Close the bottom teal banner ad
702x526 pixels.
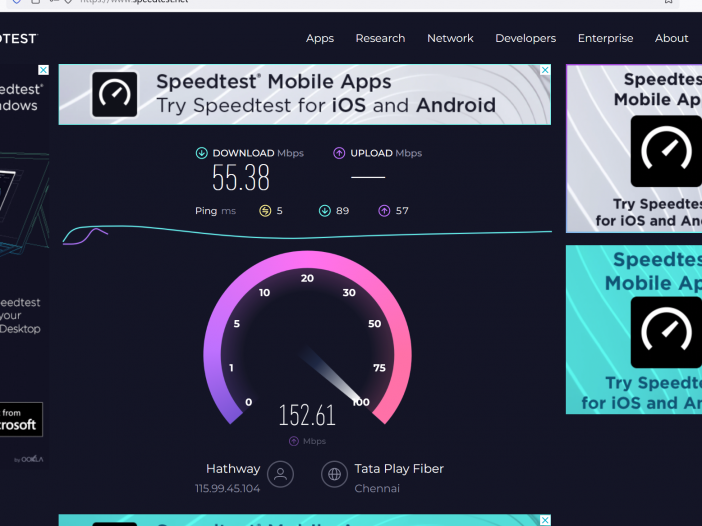pos(545,520)
